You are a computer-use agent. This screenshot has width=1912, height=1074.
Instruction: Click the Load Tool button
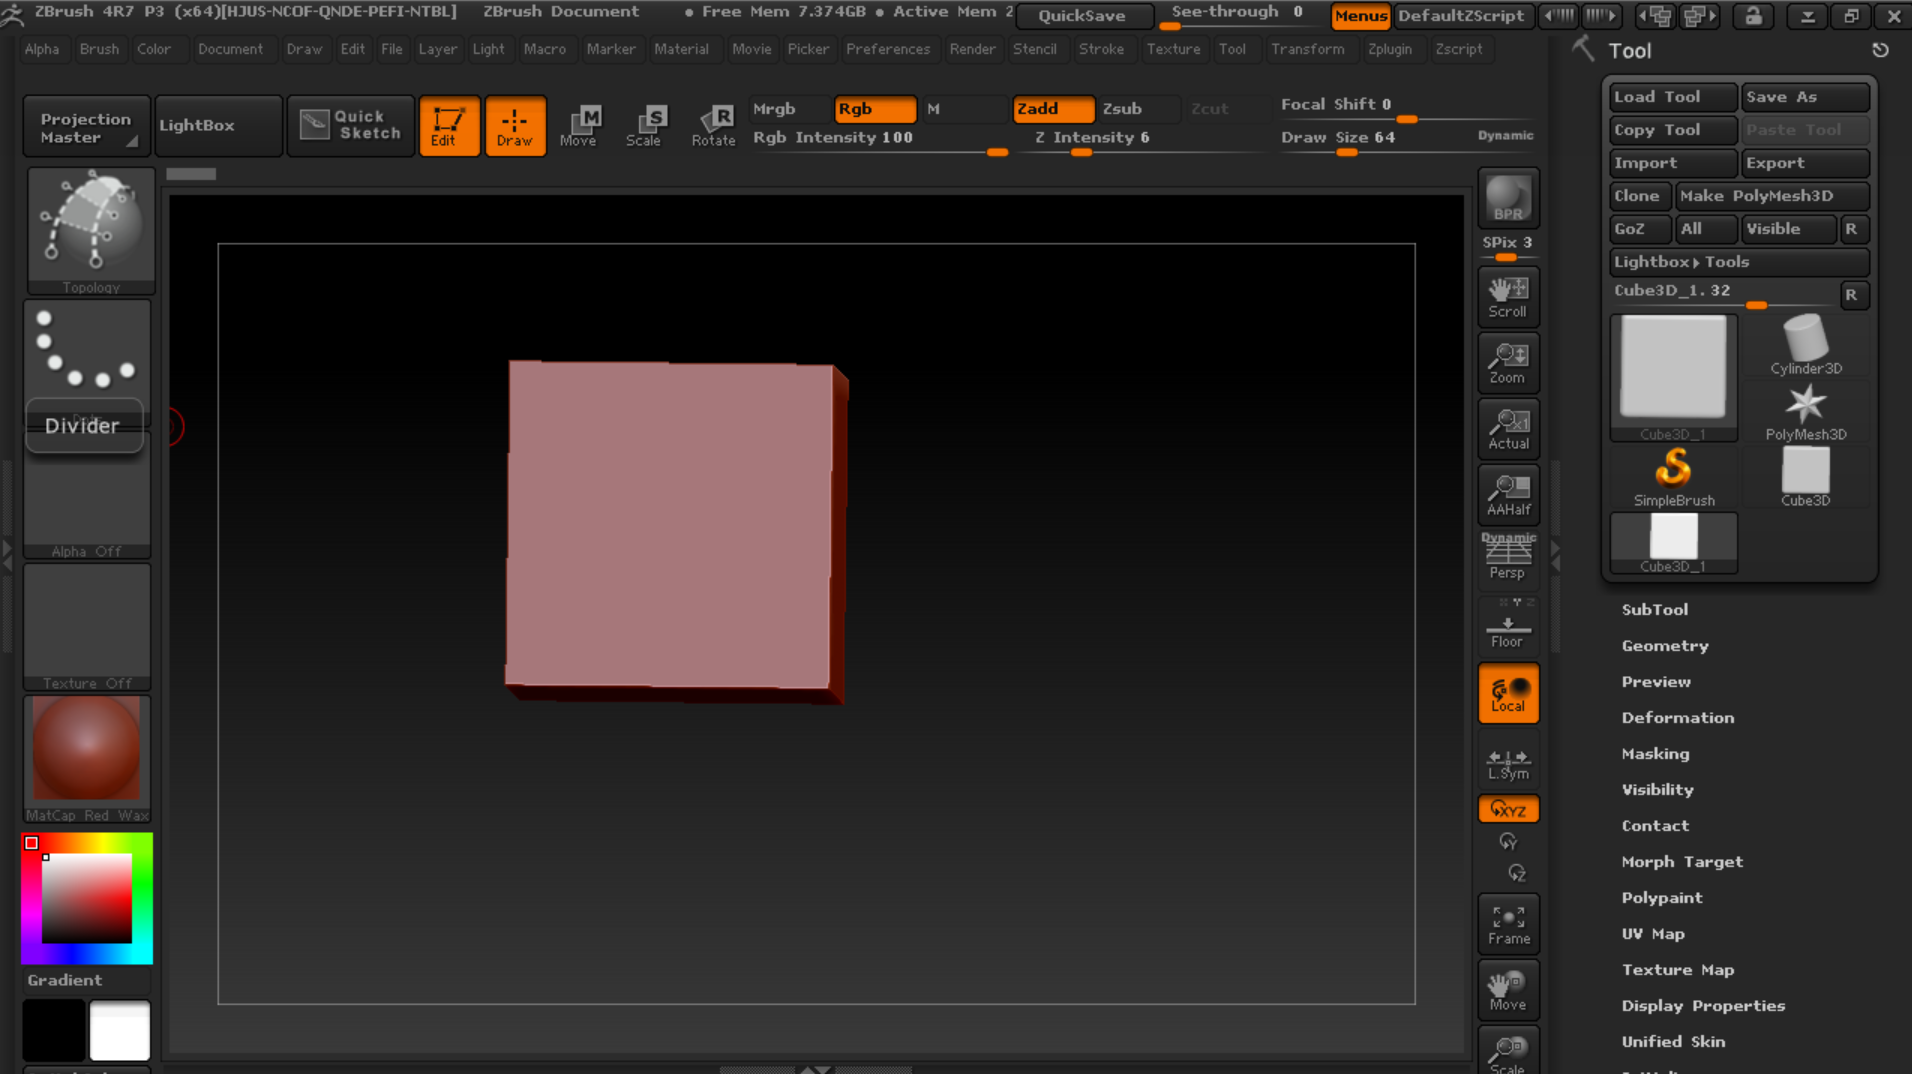1673,97
